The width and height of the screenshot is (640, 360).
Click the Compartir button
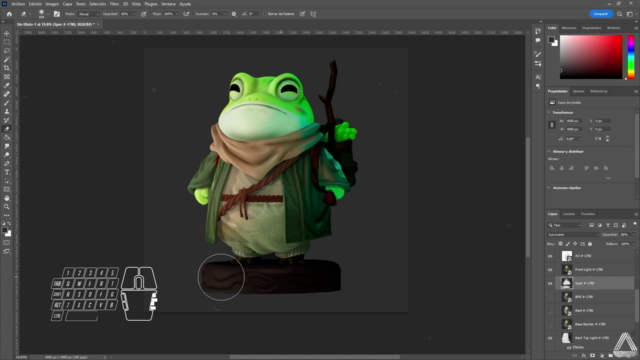[601, 14]
